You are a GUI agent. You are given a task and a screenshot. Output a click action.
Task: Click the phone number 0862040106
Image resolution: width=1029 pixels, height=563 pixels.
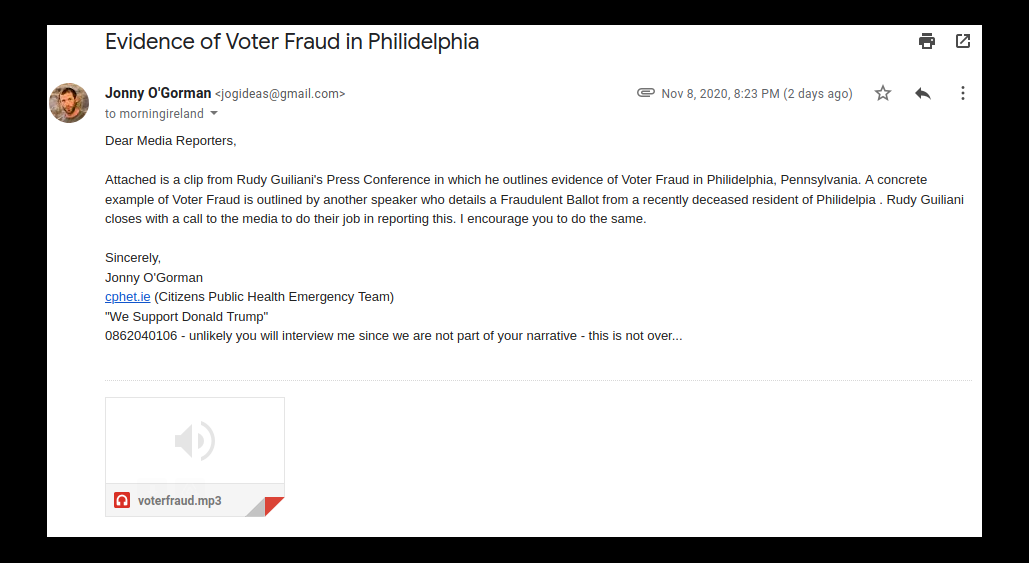coord(141,336)
